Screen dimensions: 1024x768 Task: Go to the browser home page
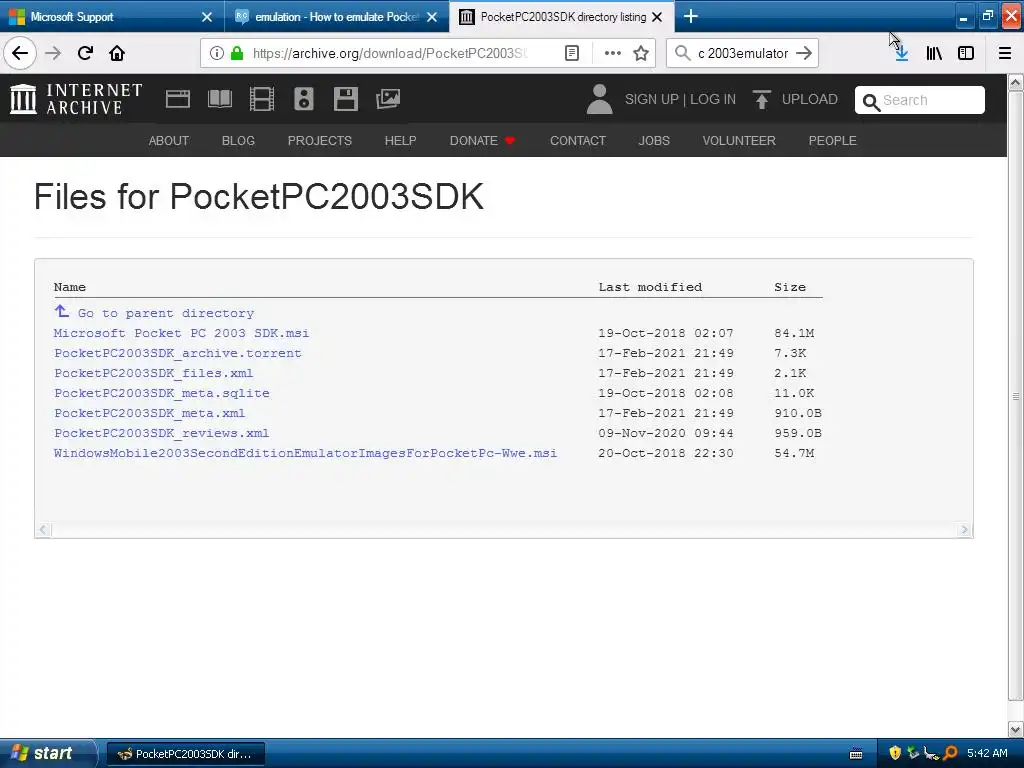(117, 53)
